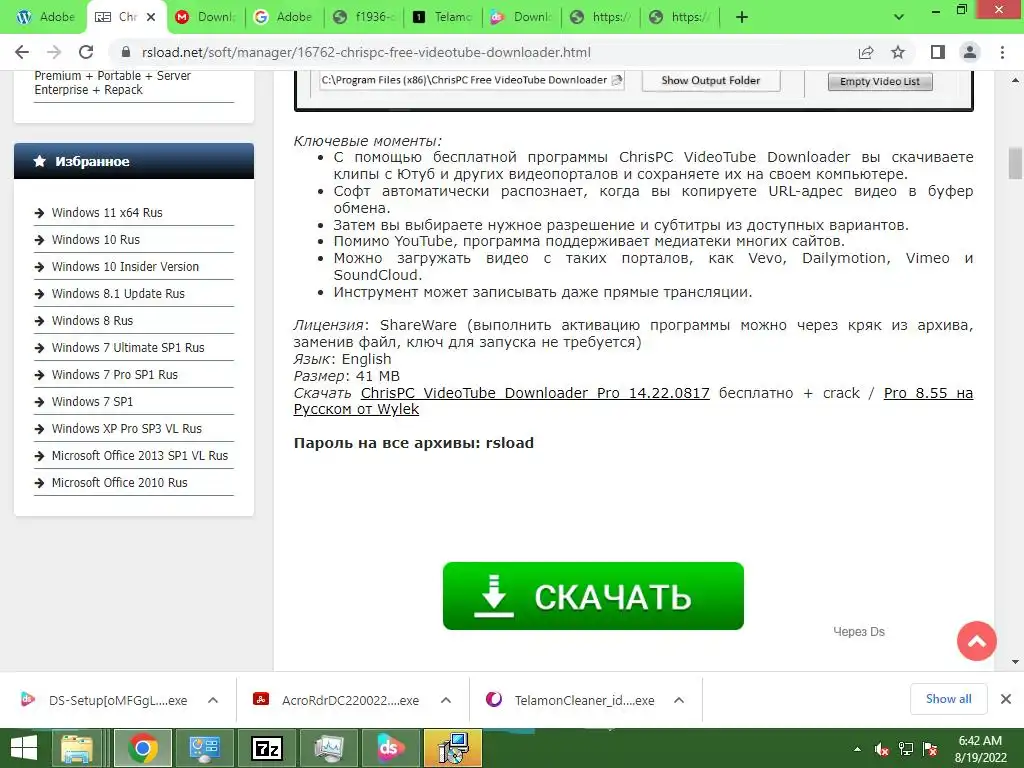
Task: Reload the rsload.net page
Action: click(x=86, y=52)
